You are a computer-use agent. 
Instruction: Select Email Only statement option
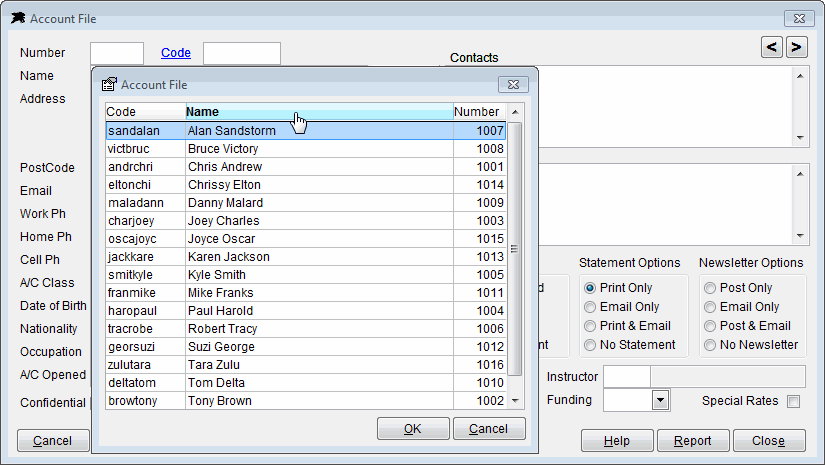pos(590,307)
